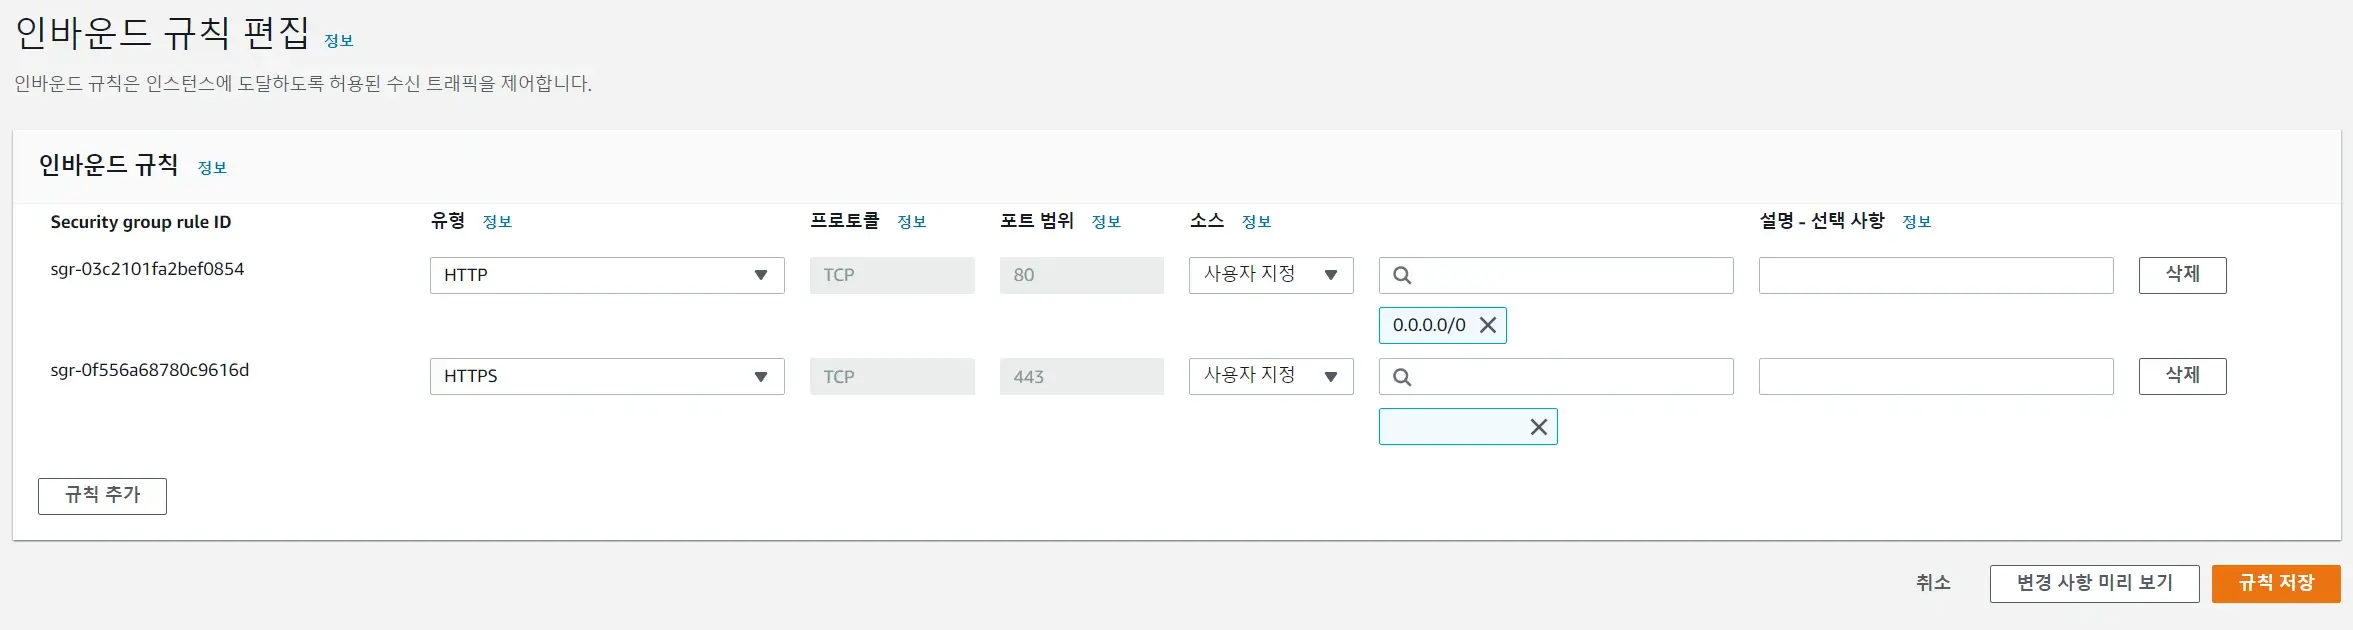Open 정보 link next to page title

pyautogui.click(x=339, y=41)
